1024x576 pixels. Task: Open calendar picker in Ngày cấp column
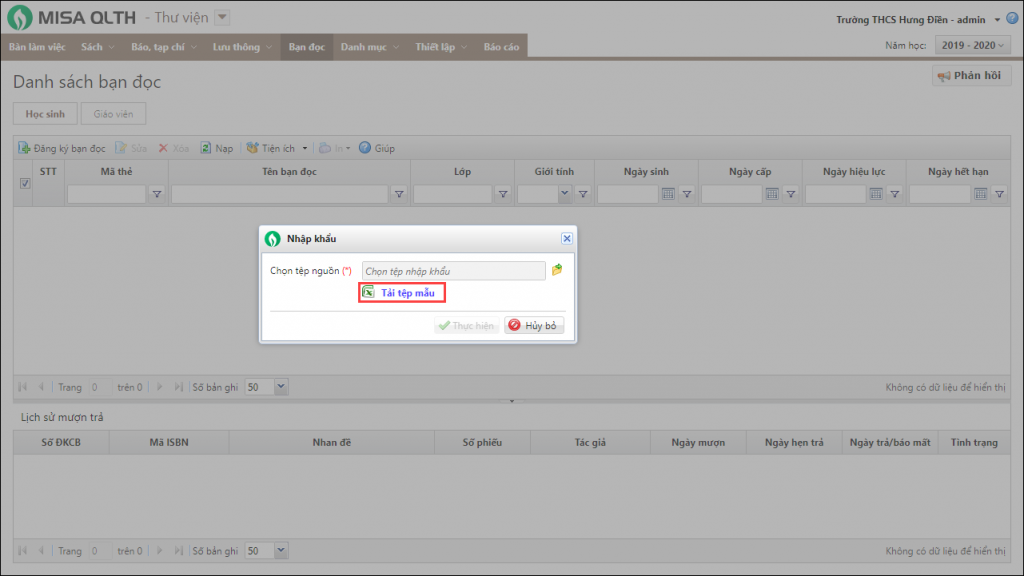pyautogui.click(x=772, y=195)
